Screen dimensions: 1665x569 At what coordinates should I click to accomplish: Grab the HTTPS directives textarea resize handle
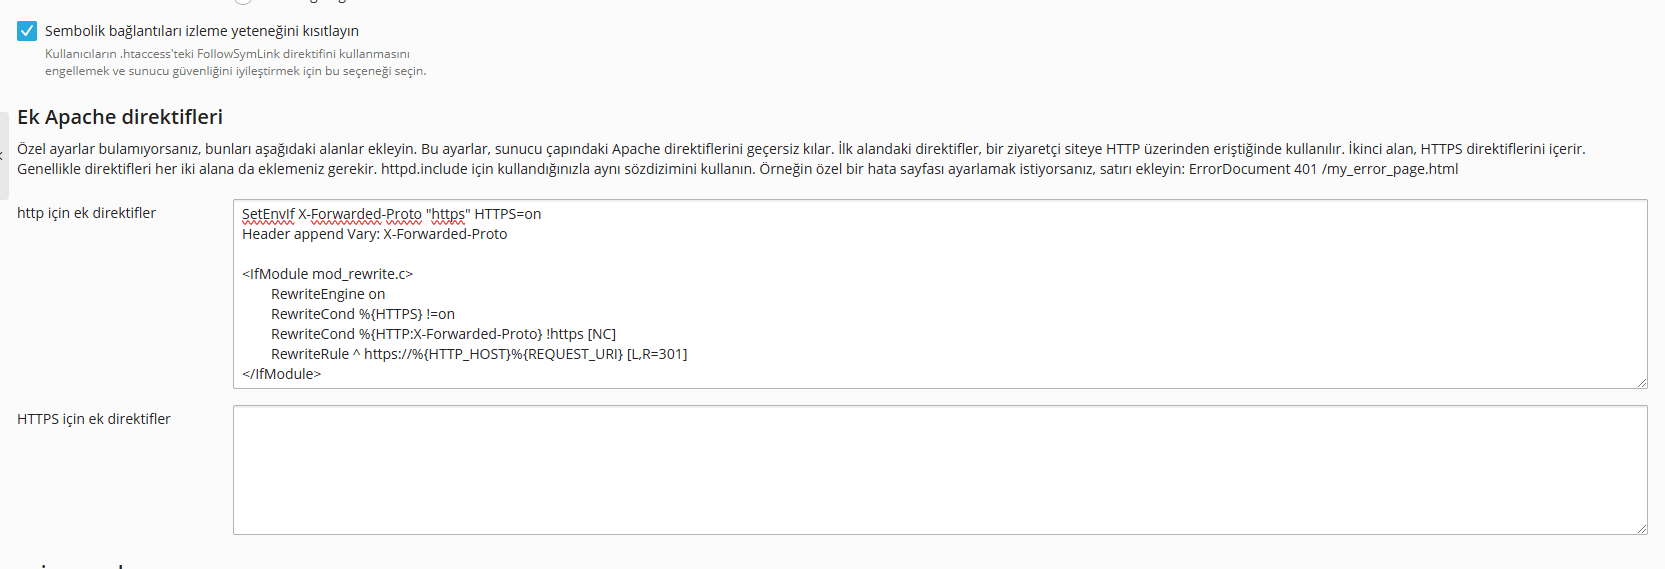pyautogui.click(x=1641, y=528)
